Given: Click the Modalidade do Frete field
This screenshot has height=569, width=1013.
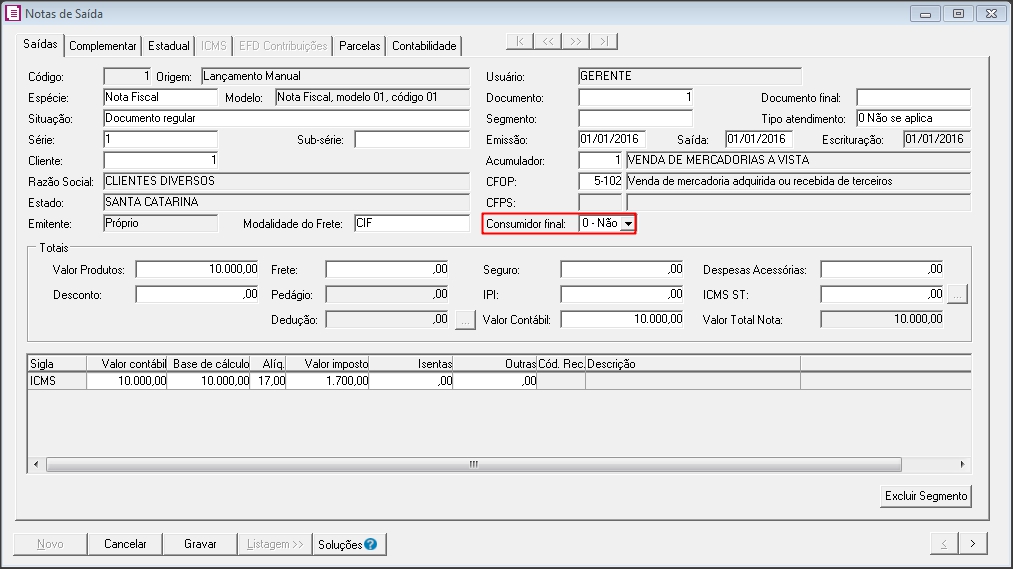Looking at the screenshot, I should pyautogui.click(x=411, y=224).
